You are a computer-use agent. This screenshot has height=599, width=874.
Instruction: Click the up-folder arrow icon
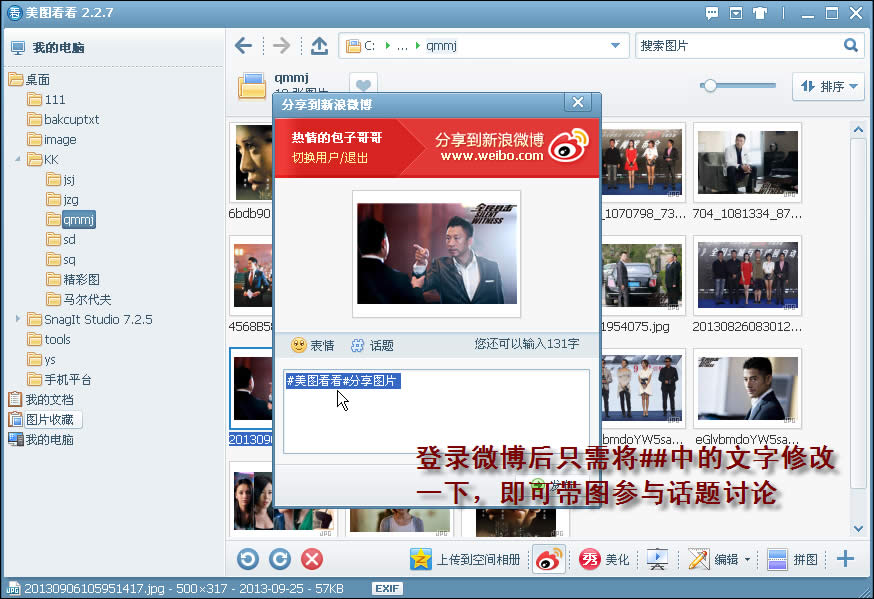click(x=319, y=46)
